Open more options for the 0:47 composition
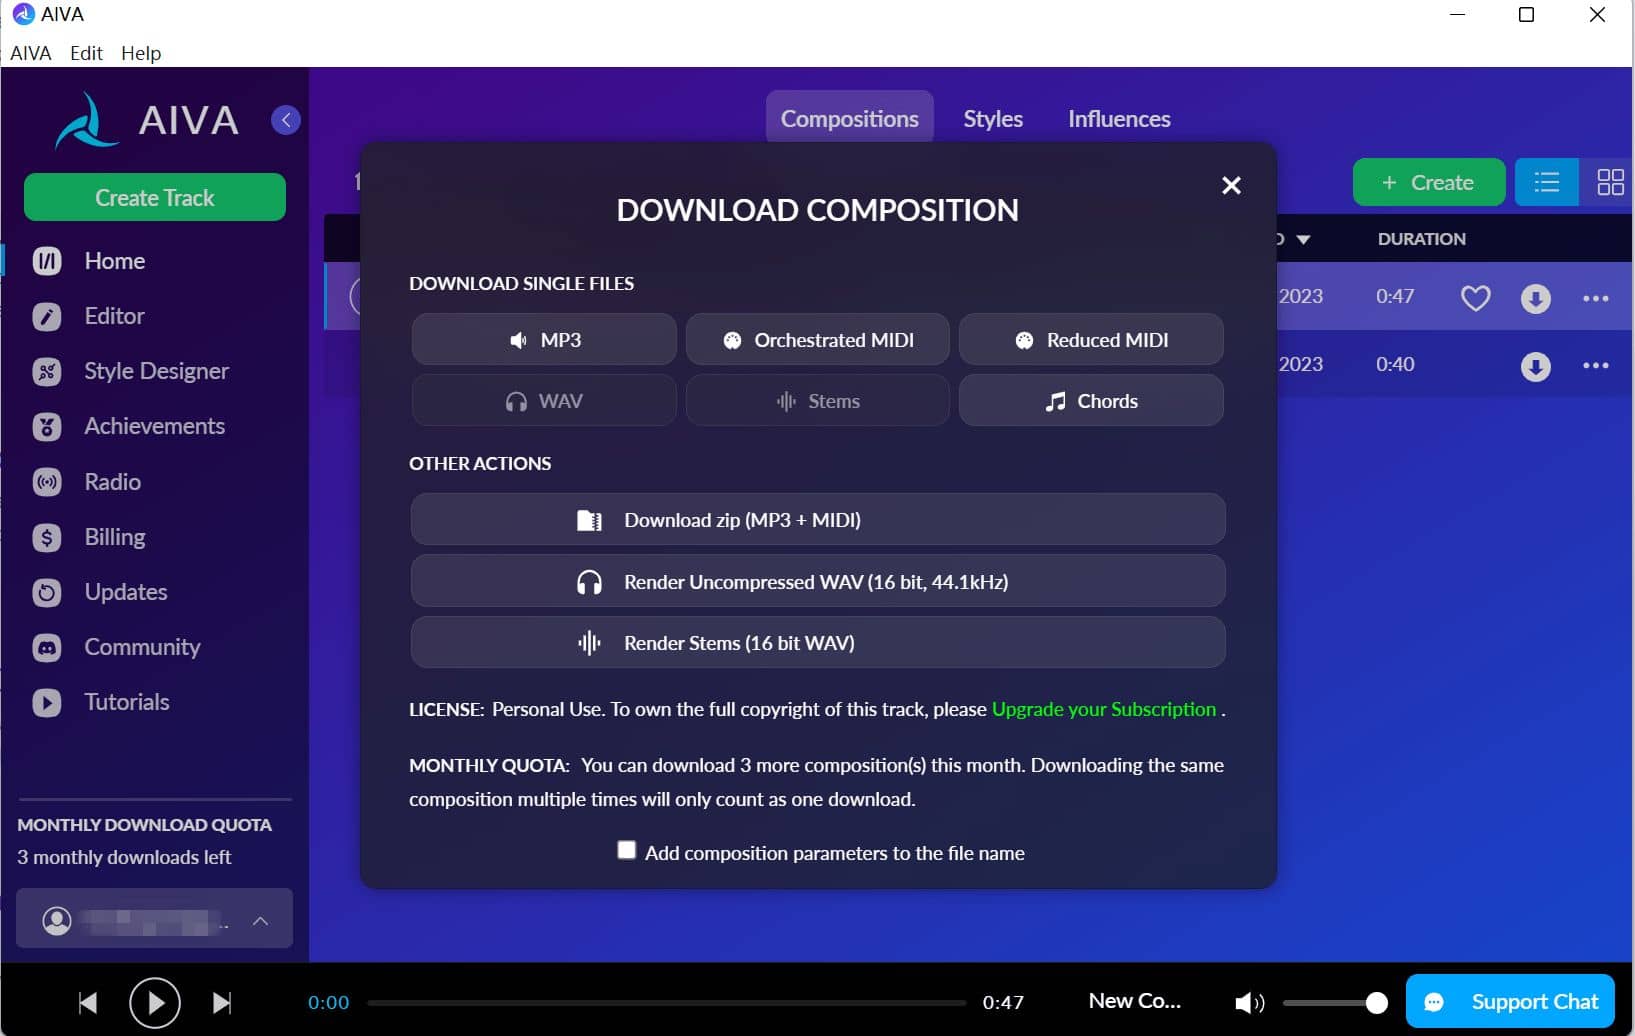 click(1595, 298)
